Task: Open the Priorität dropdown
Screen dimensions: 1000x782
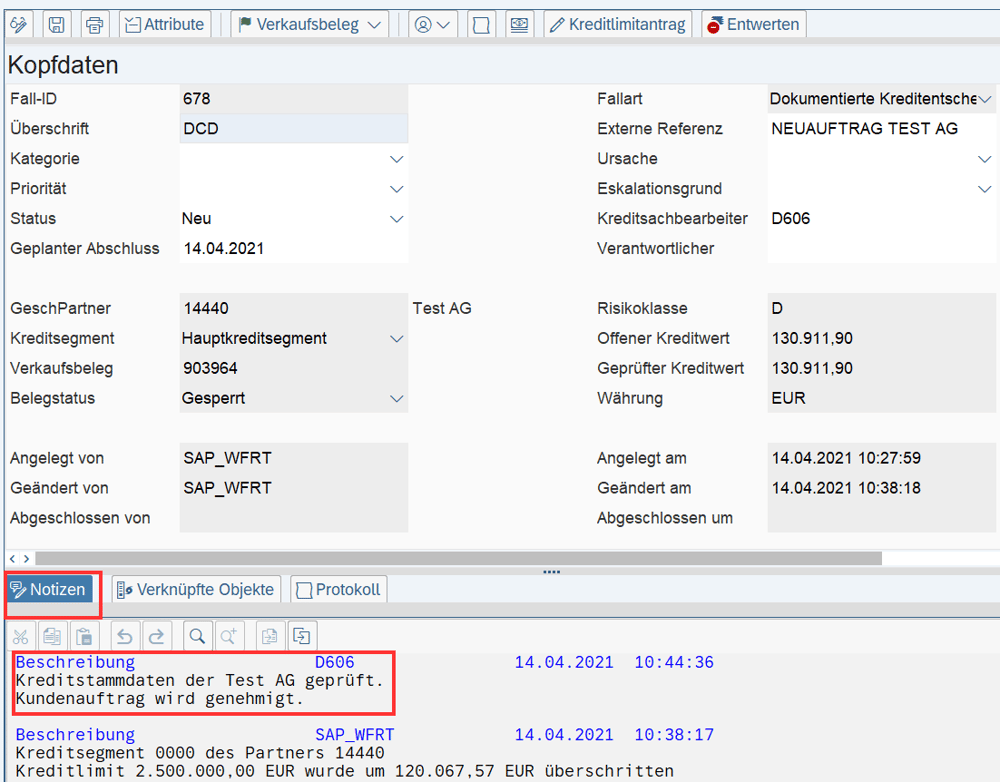Action: 396,189
